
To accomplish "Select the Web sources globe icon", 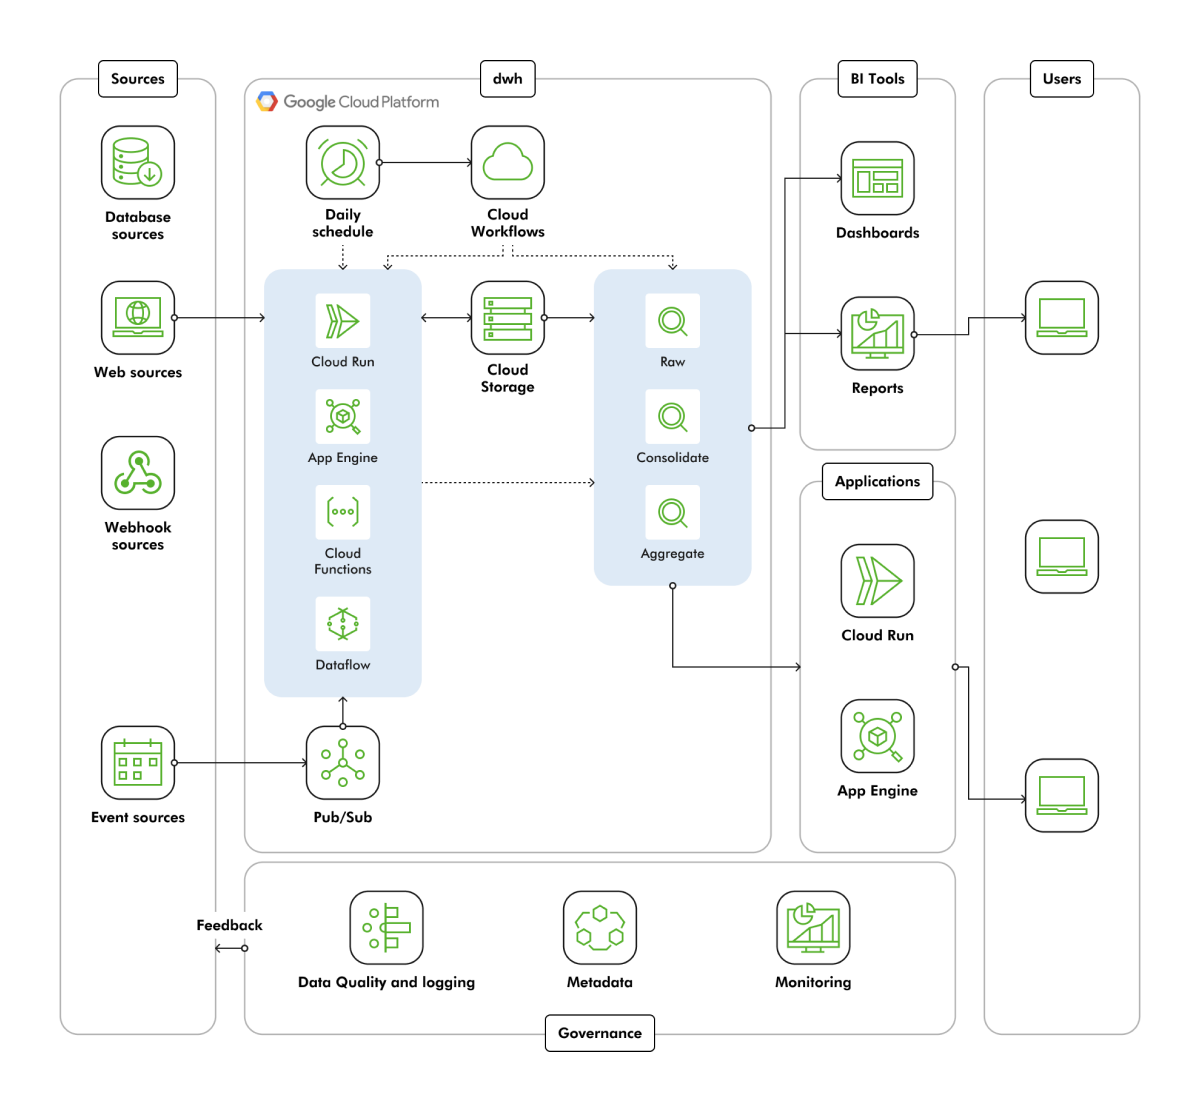I will point(138,317).
